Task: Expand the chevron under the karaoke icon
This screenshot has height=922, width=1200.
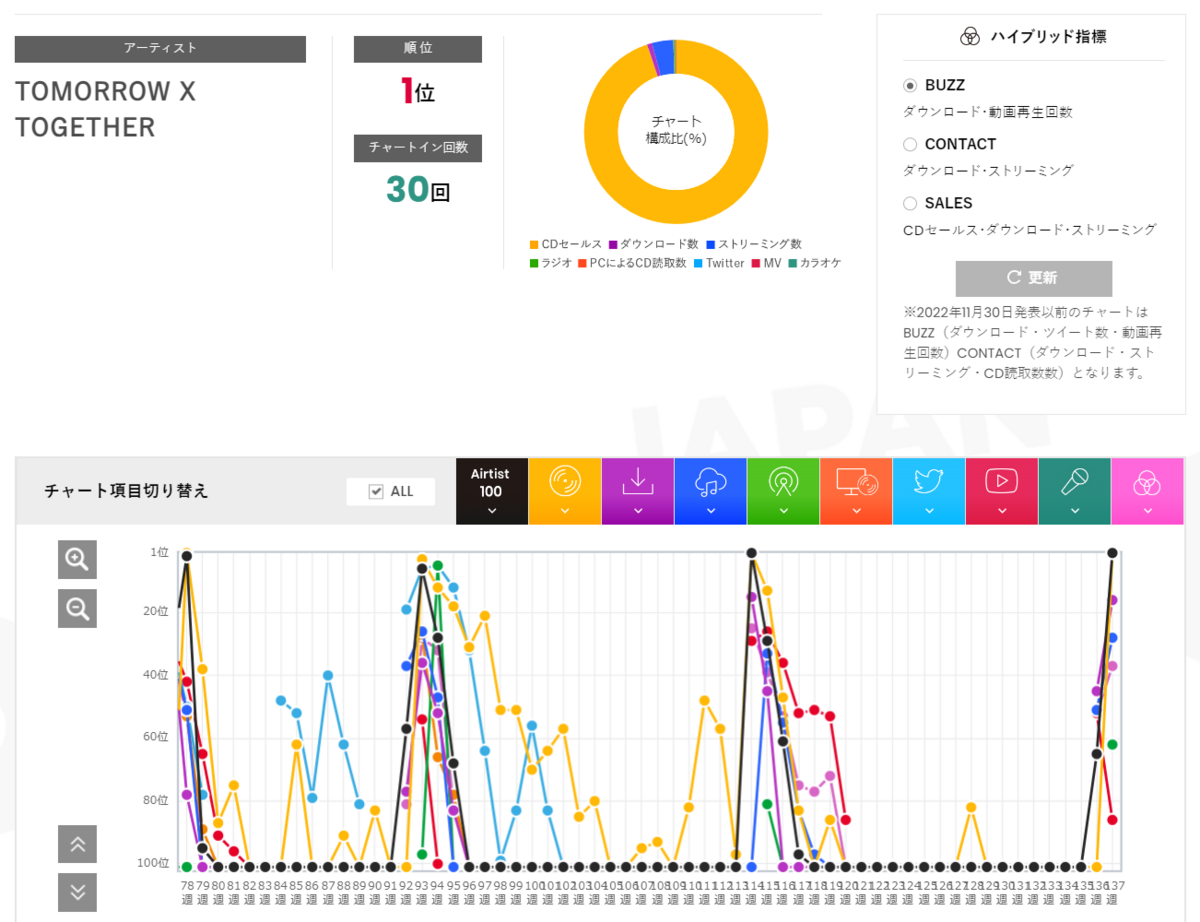Action: point(1075,511)
